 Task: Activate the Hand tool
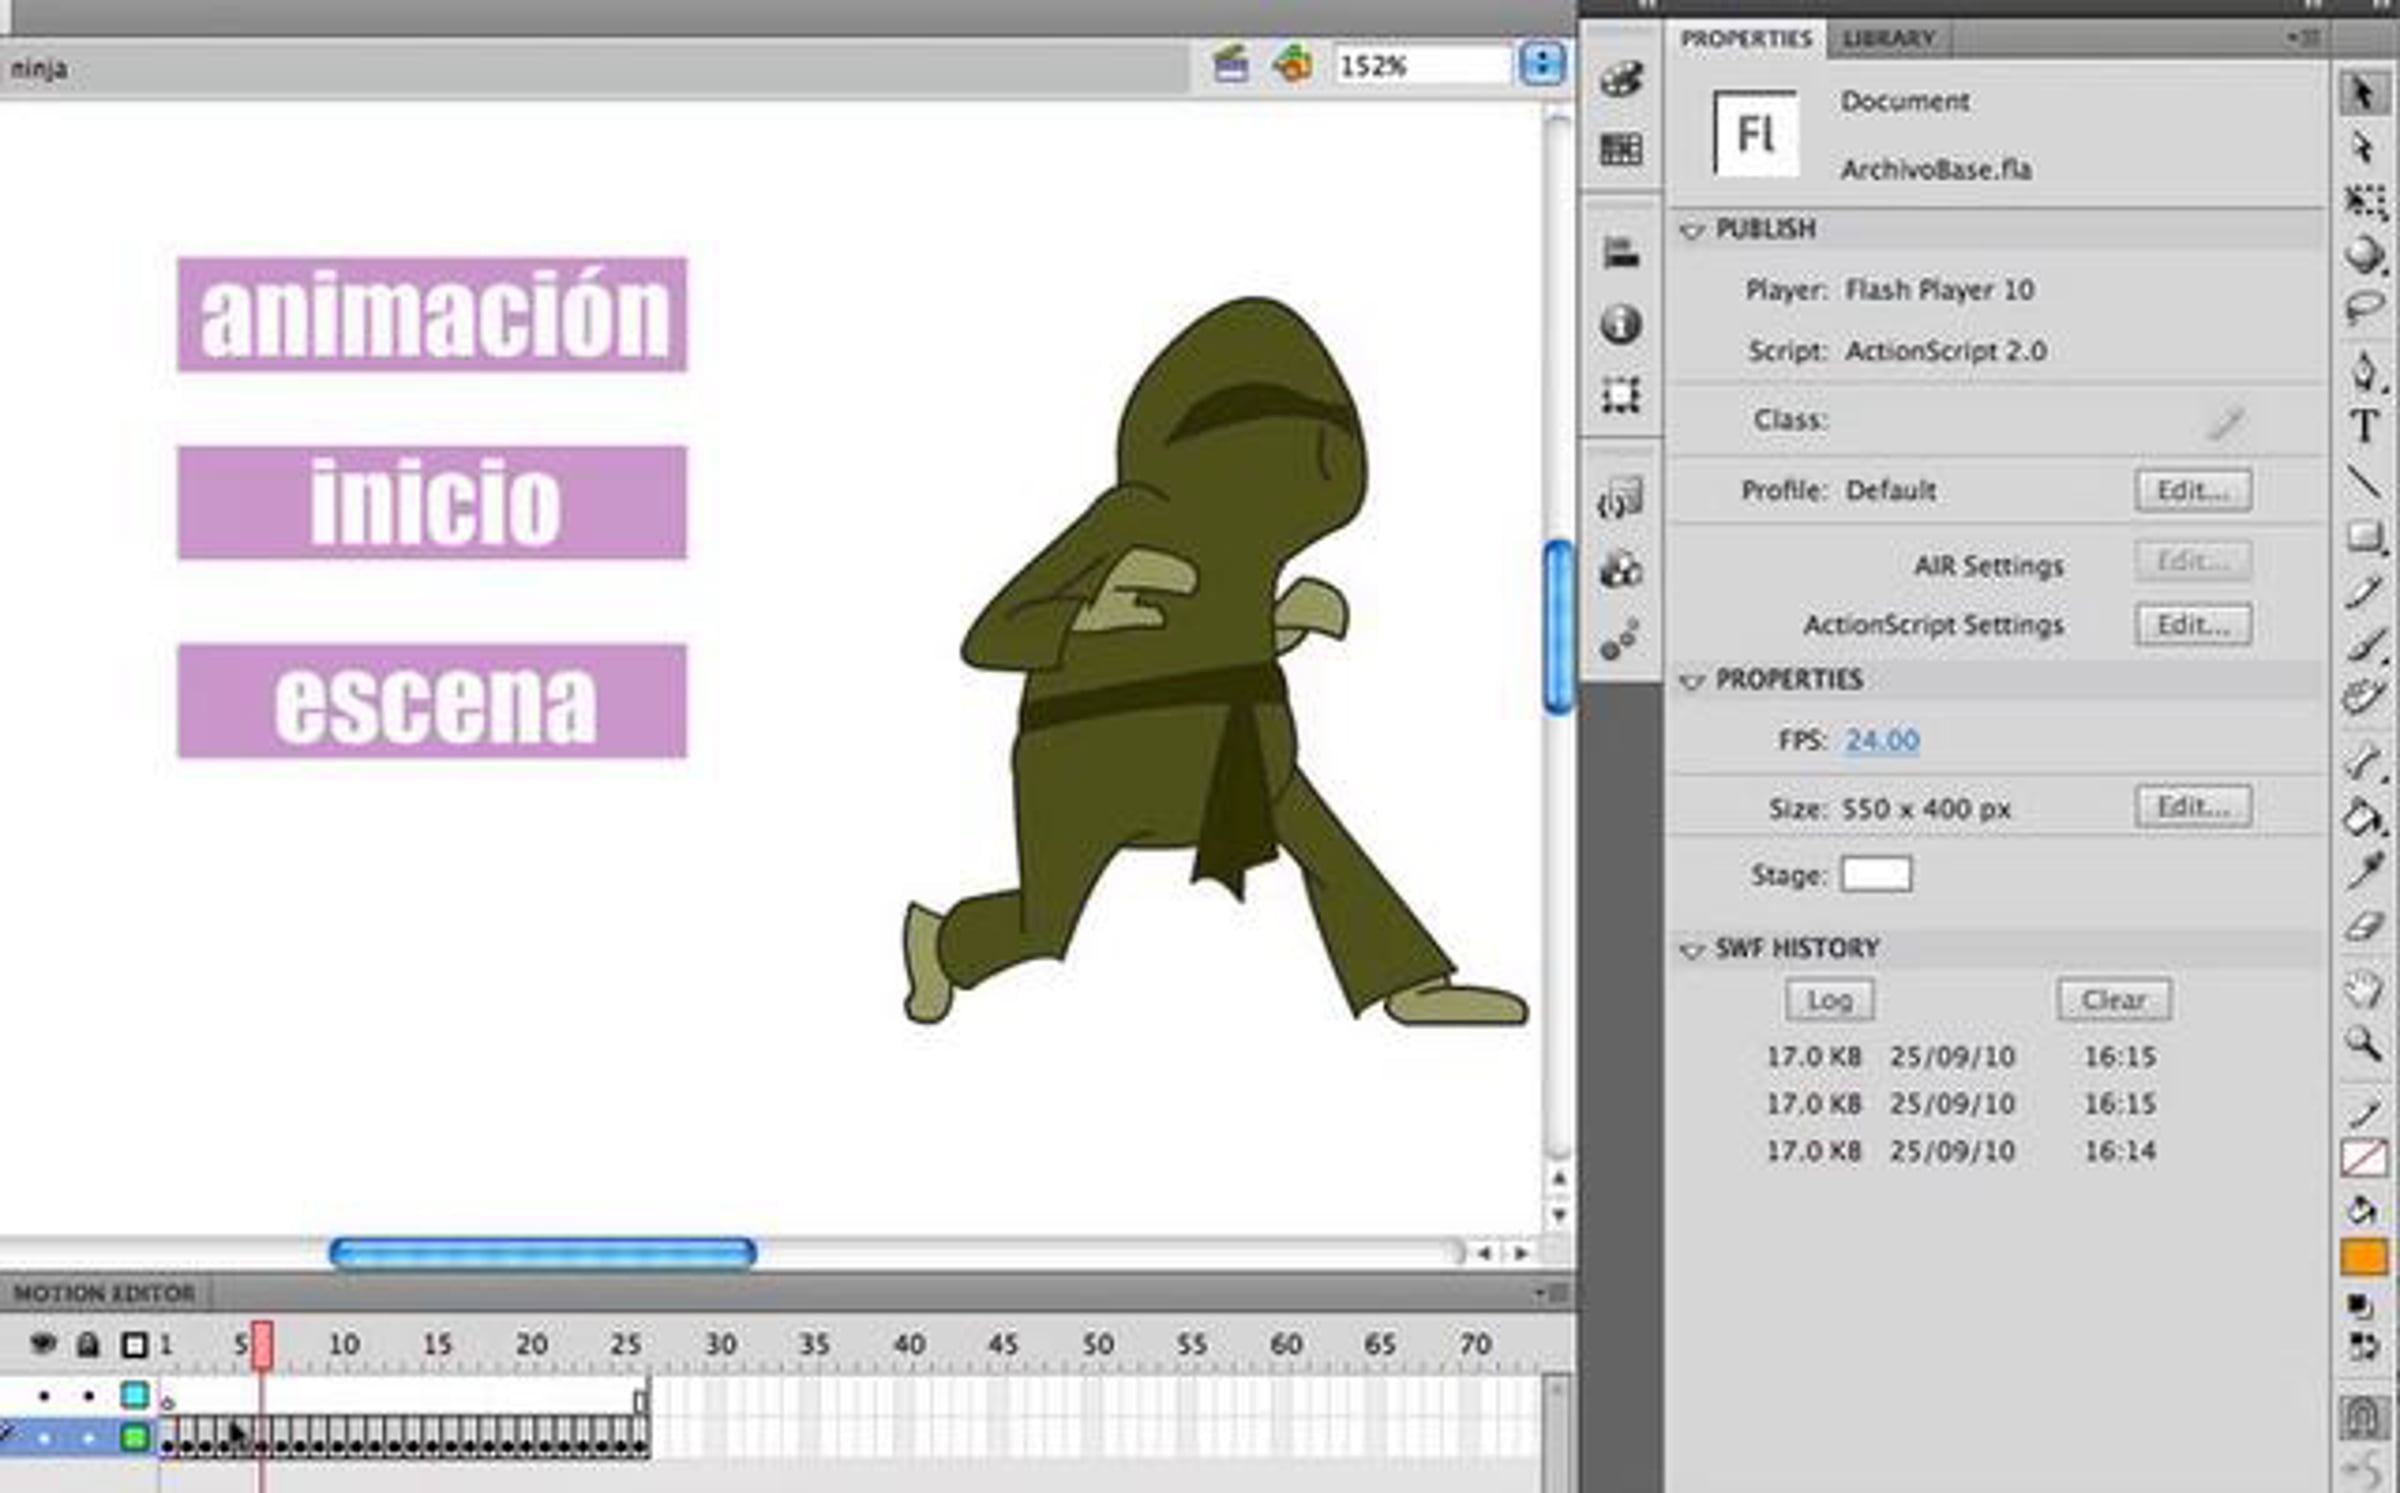pos(2364,990)
